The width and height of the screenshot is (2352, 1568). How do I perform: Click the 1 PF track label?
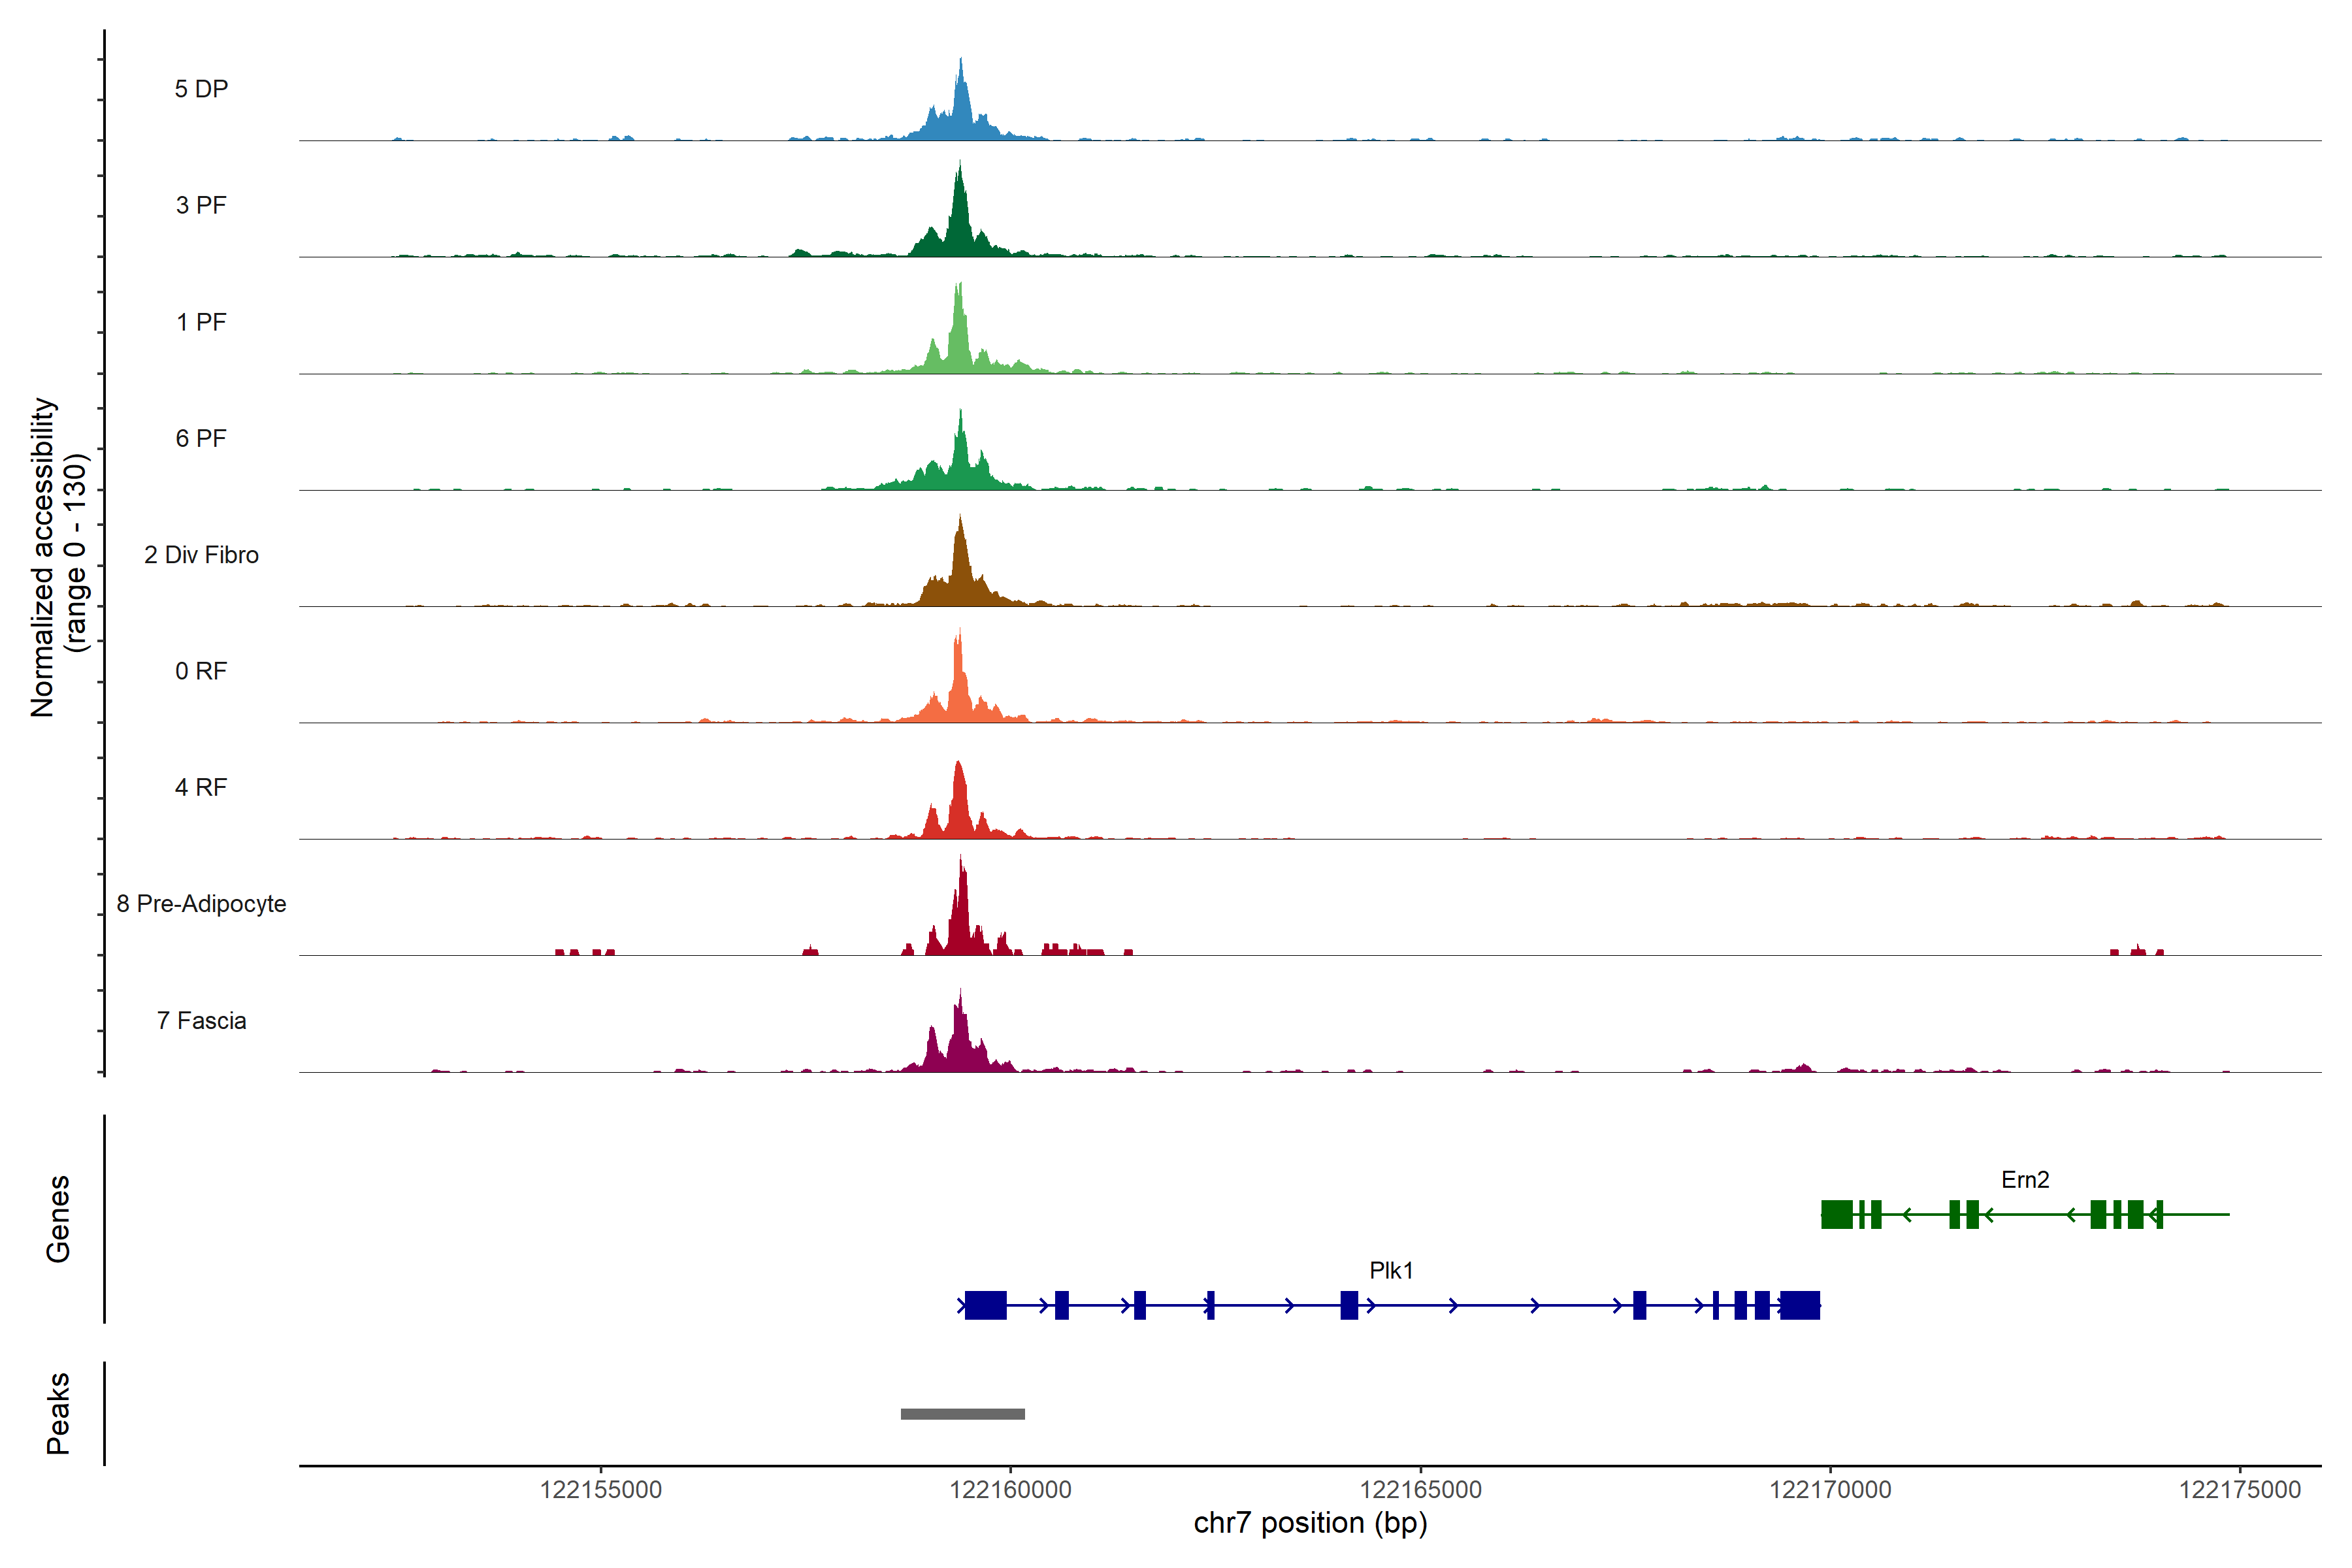pyautogui.click(x=201, y=322)
